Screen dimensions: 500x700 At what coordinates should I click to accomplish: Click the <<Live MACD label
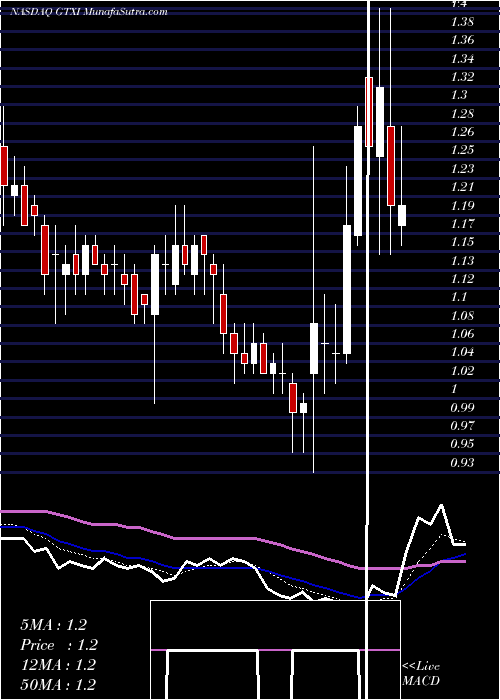click(421, 674)
